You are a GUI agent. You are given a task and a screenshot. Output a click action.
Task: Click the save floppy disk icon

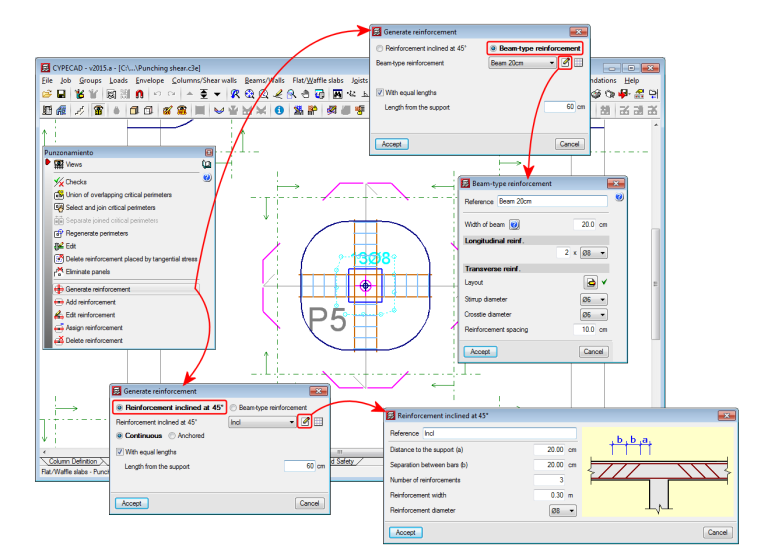point(61,94)
